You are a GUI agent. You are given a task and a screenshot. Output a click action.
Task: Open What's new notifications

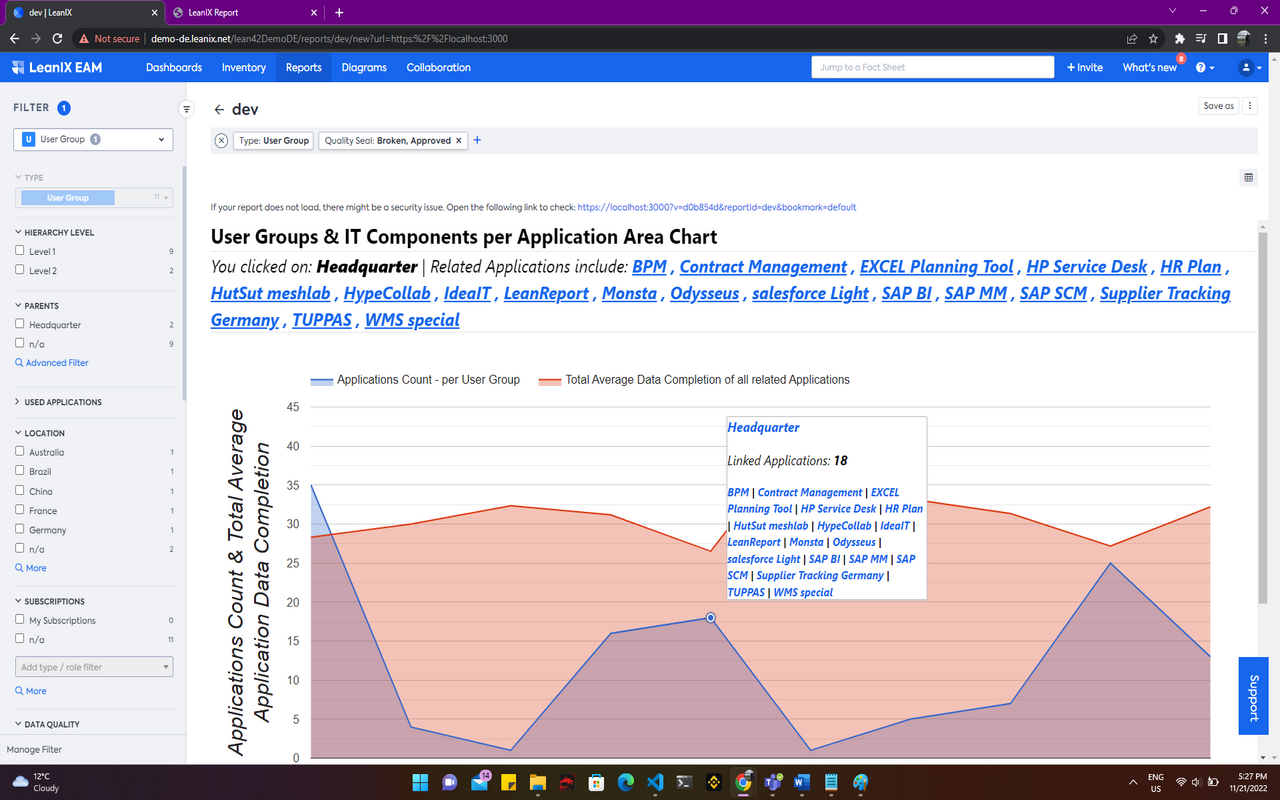(1150, 67)
